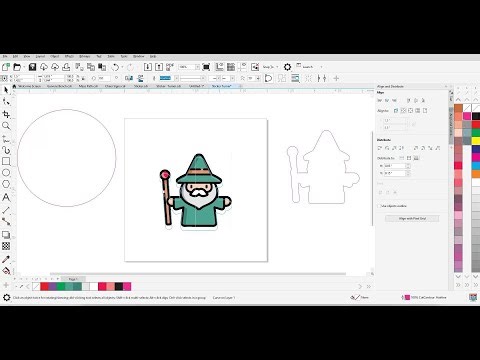The width and height of the screenshot is (480, 360).
Task: Select the Interactive Fill tool
Action: click(x=6, y=270)
